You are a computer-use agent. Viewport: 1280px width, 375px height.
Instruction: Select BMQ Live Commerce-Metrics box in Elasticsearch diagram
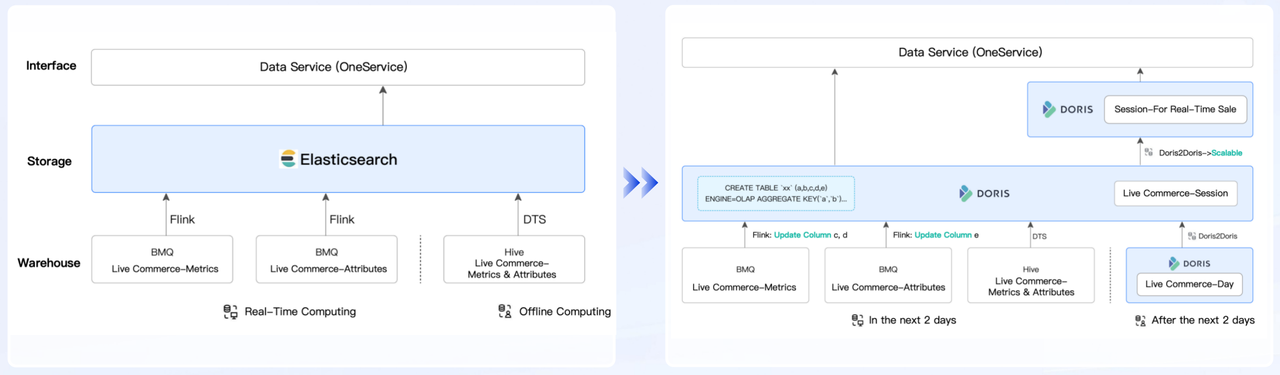(x=162, y=260)
